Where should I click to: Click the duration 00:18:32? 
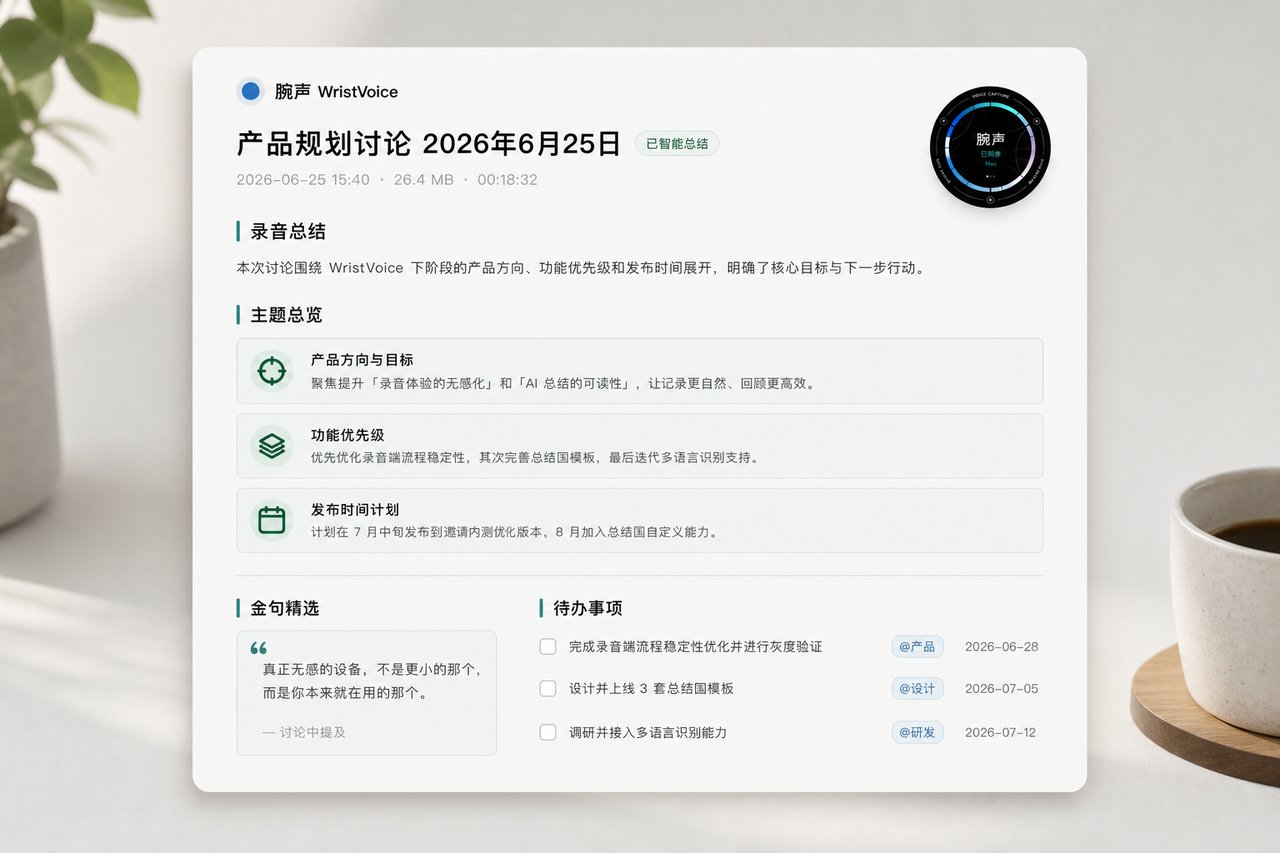coord(507,180)
